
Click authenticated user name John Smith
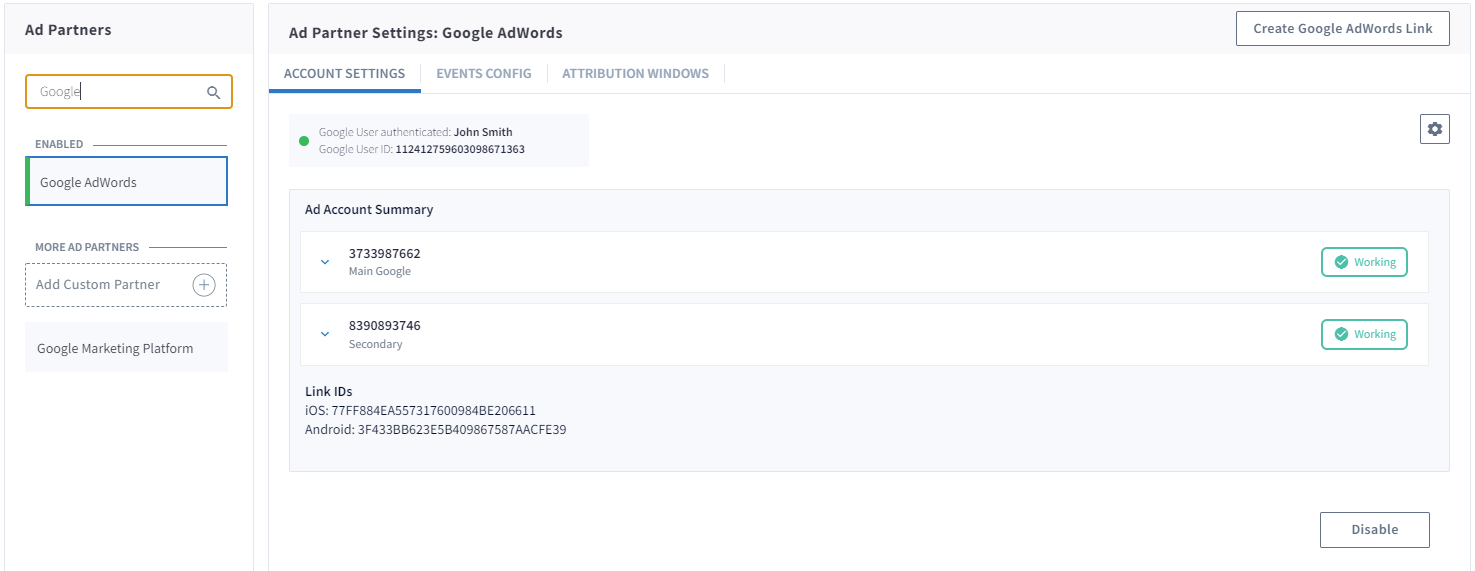[x=483, y=132]
